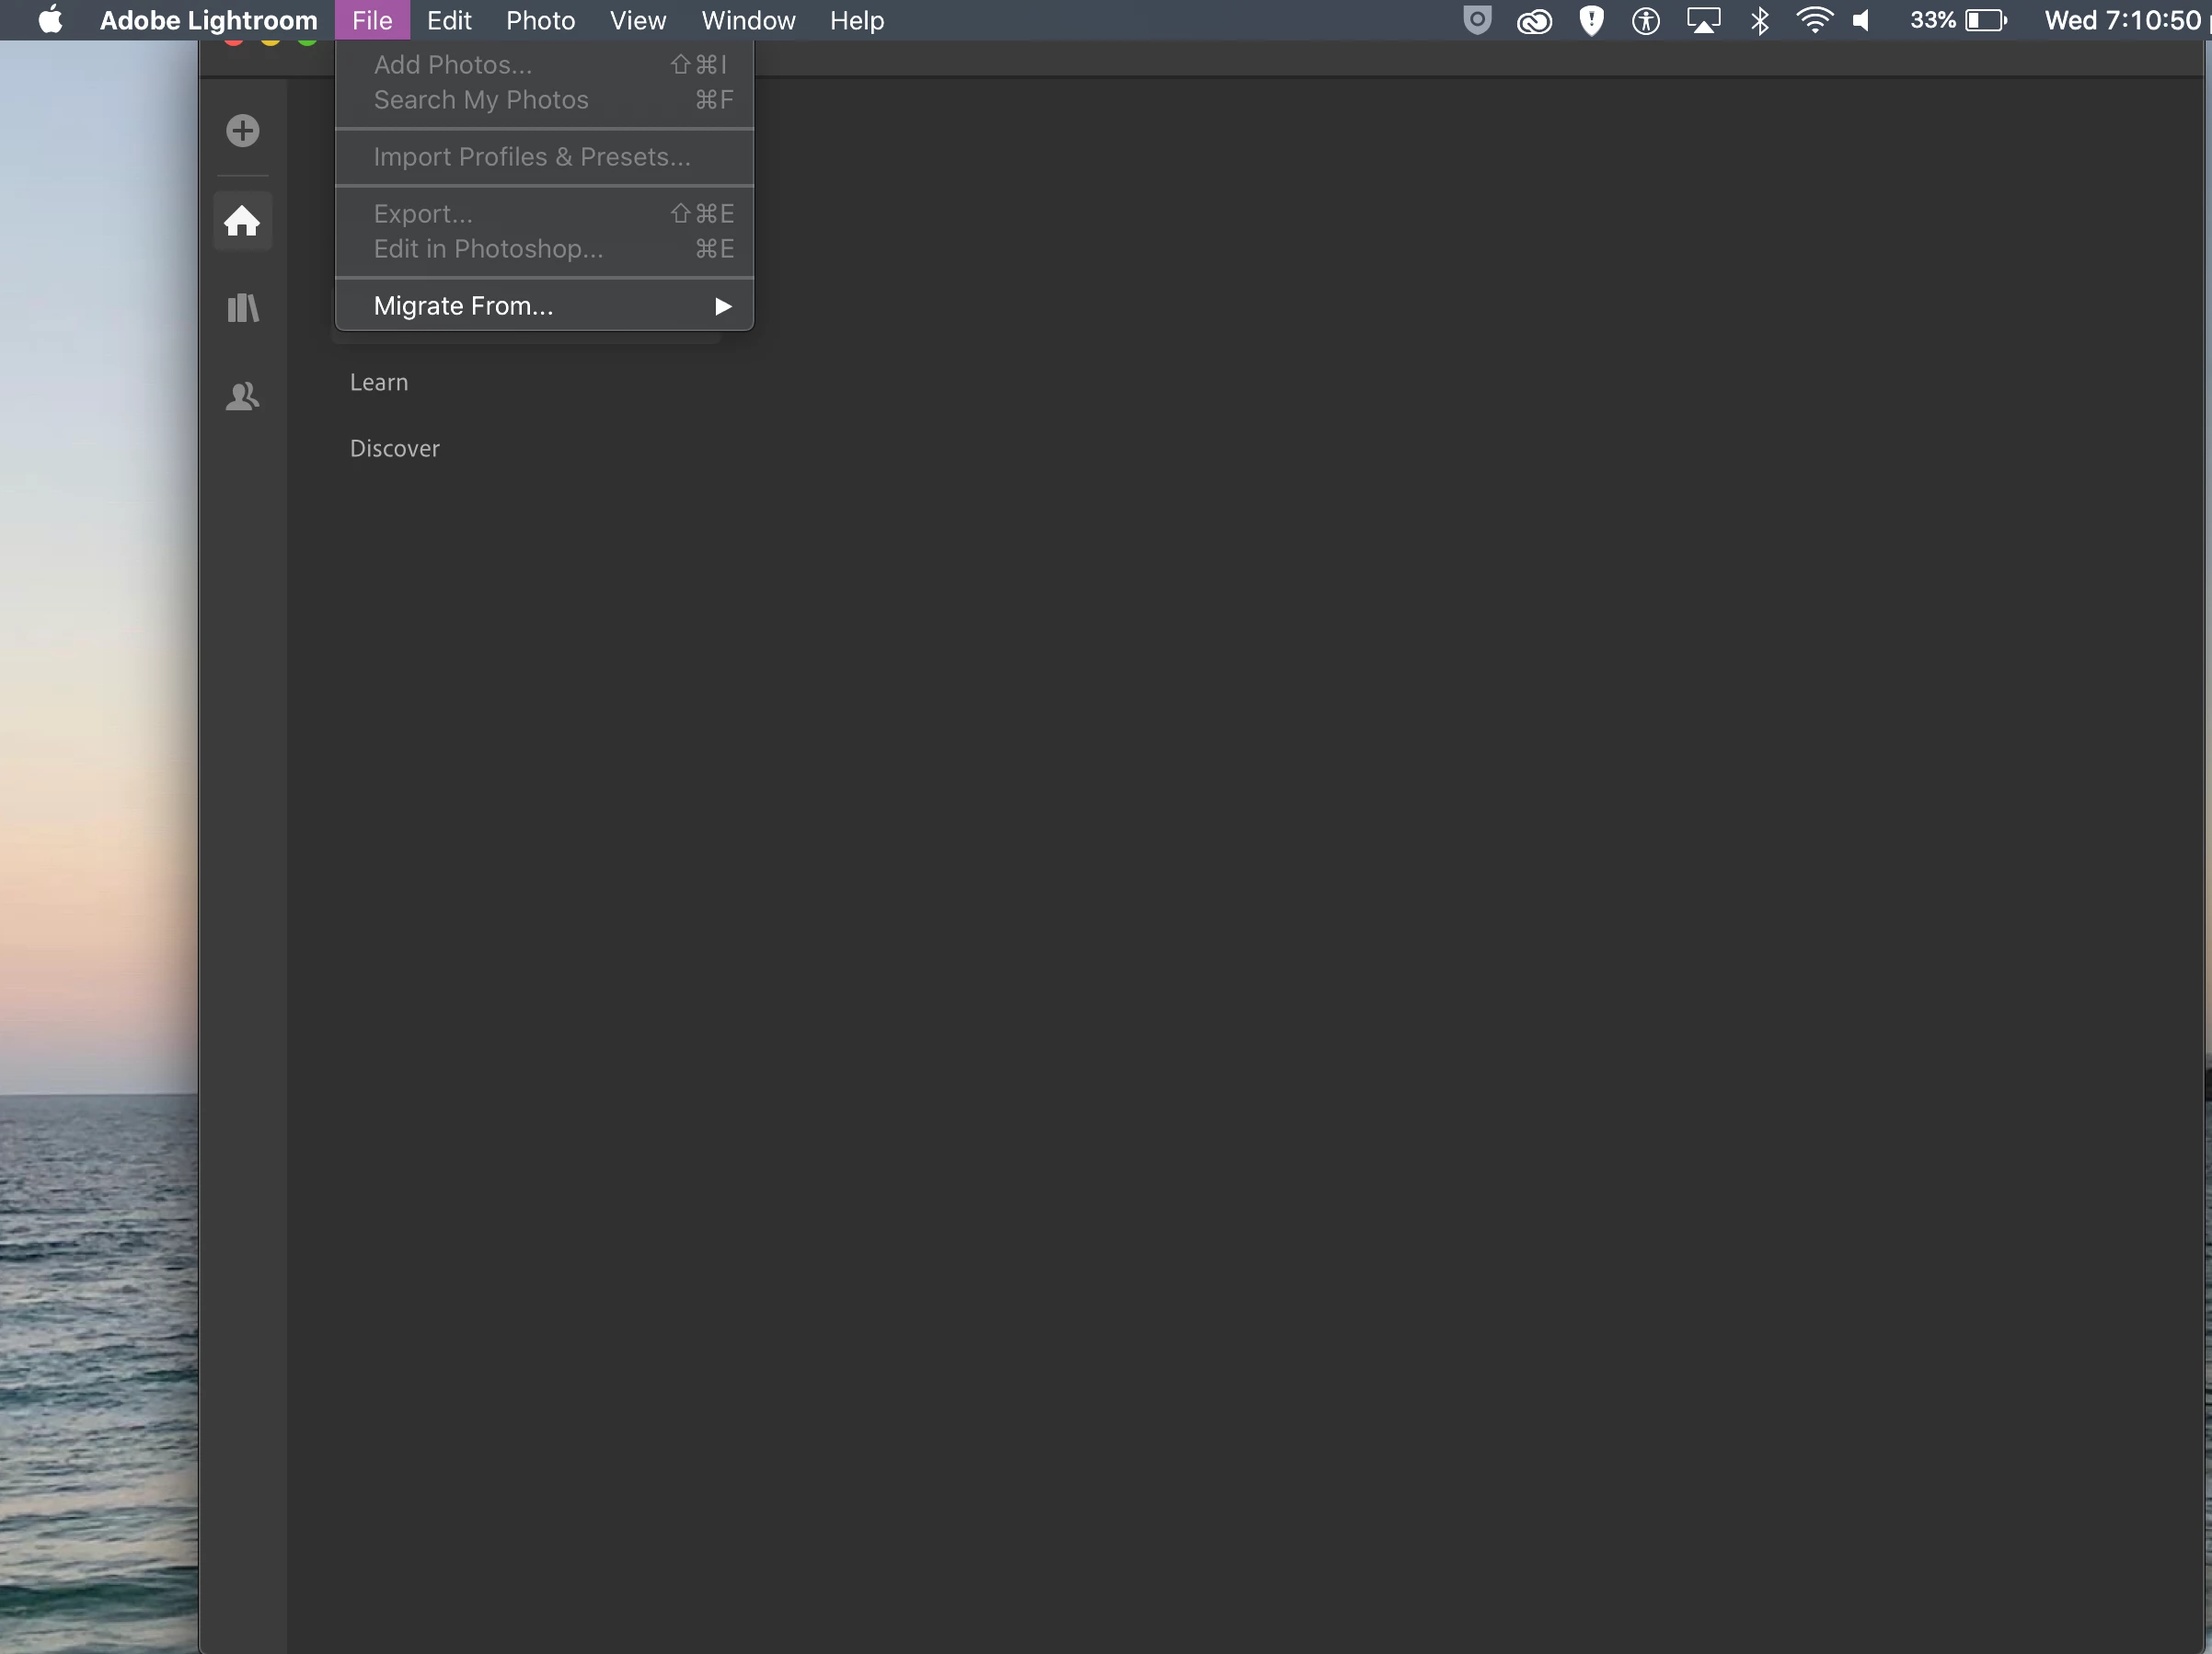The width and height of the screenshot is (2212, 1654).
Task: Open the Photo menu
Action: click(540, 21)
